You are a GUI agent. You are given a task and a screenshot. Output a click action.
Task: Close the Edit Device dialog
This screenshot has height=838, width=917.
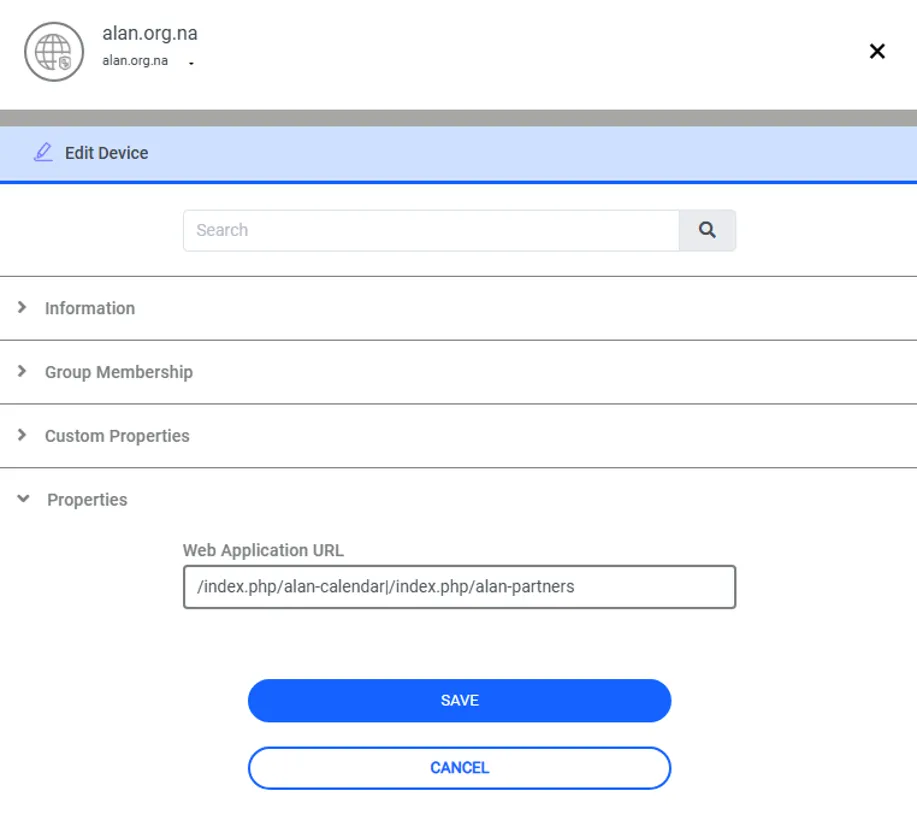(x=877, y=51)
